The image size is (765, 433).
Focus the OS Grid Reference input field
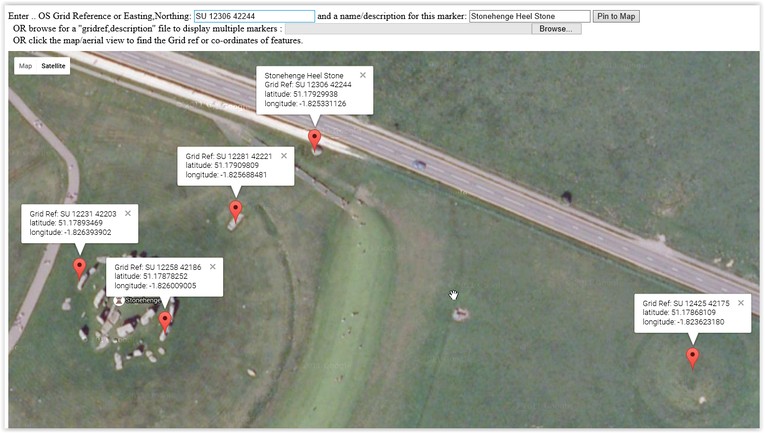[254, 16]
